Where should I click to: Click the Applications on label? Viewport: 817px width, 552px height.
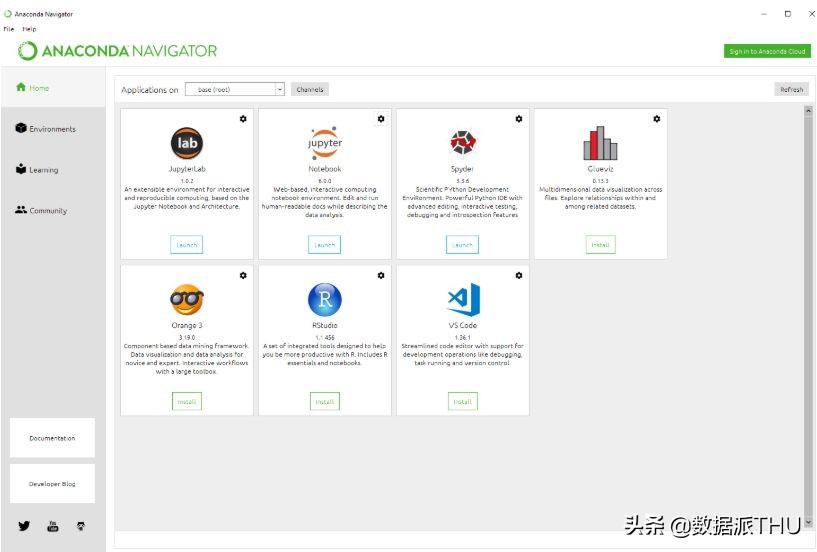point(150,90)
